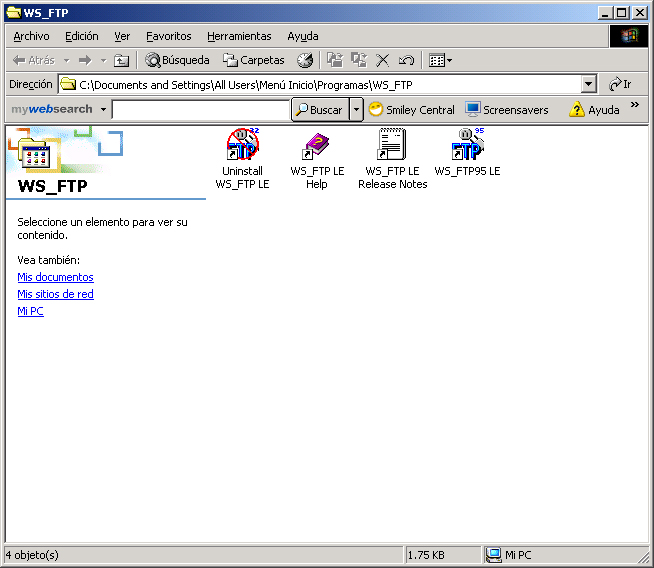This screenshot has height=568, width=654.
Task: Close the WS_FTP window
Action: coord(639,13)
